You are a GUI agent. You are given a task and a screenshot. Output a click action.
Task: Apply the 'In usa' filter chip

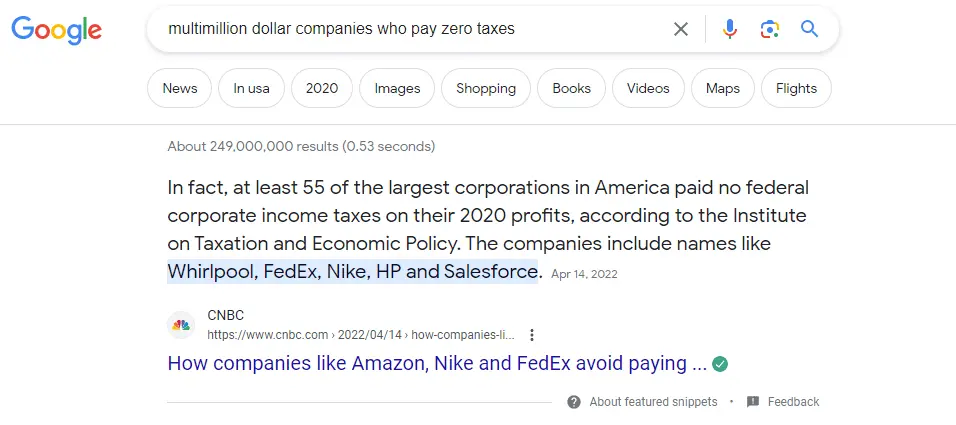click(x=251, y=88)
